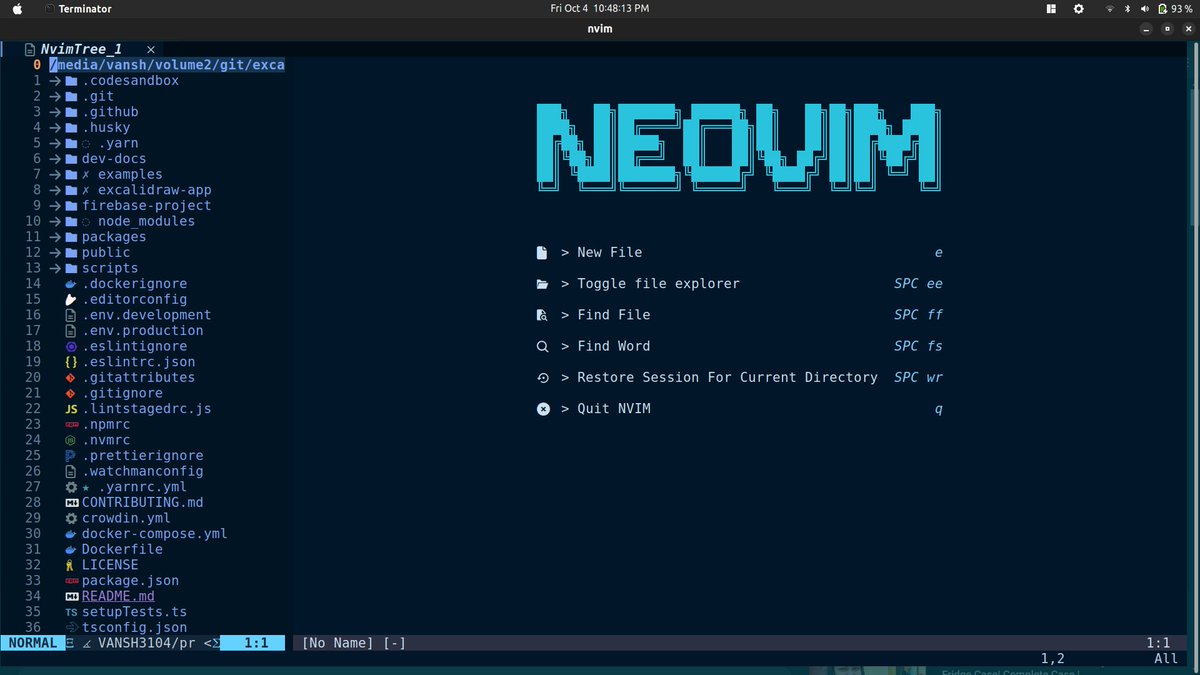This screenshot has height=675, width=1200.
Task: Expand the .github folder arrow
Action: coord(55,112)
